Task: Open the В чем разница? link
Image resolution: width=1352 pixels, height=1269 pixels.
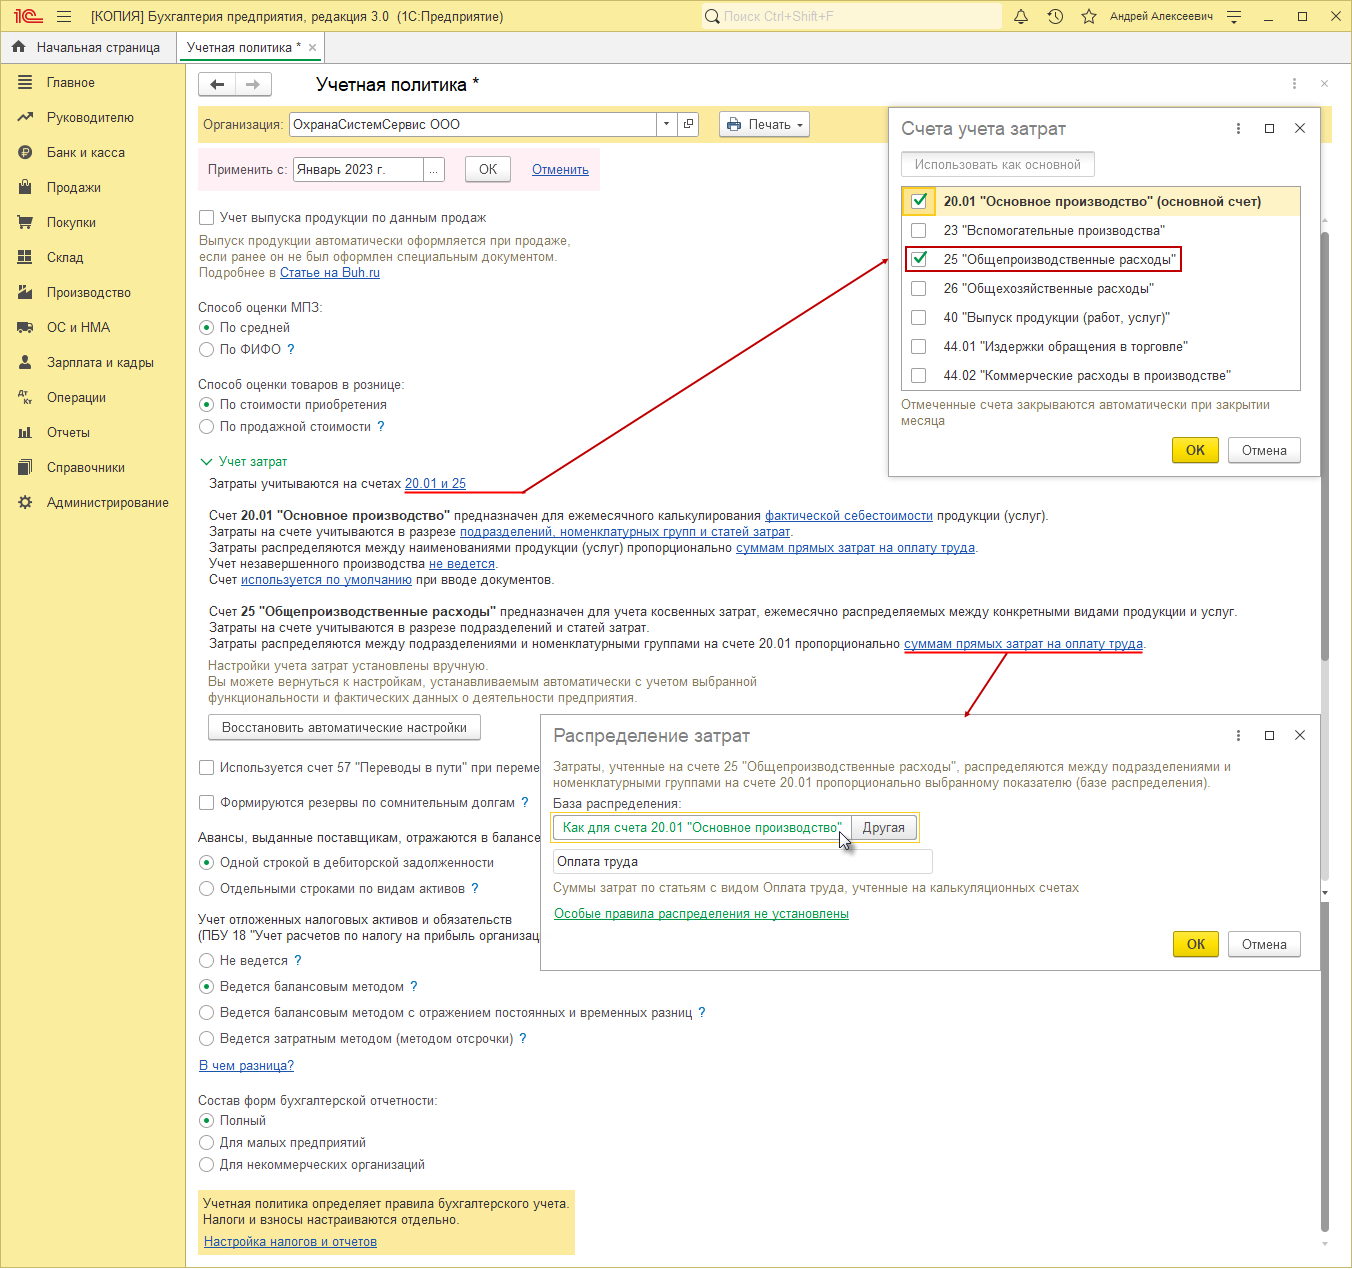Action: pos(246,1066)
